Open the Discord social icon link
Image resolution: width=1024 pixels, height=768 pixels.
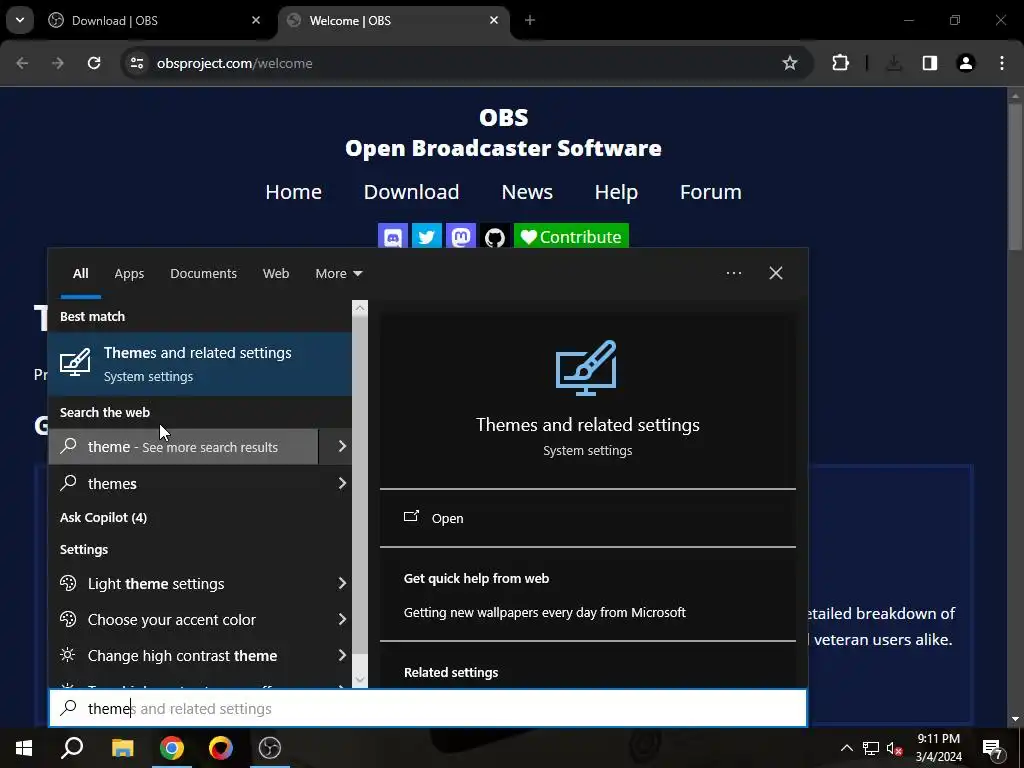click(392, 236)
